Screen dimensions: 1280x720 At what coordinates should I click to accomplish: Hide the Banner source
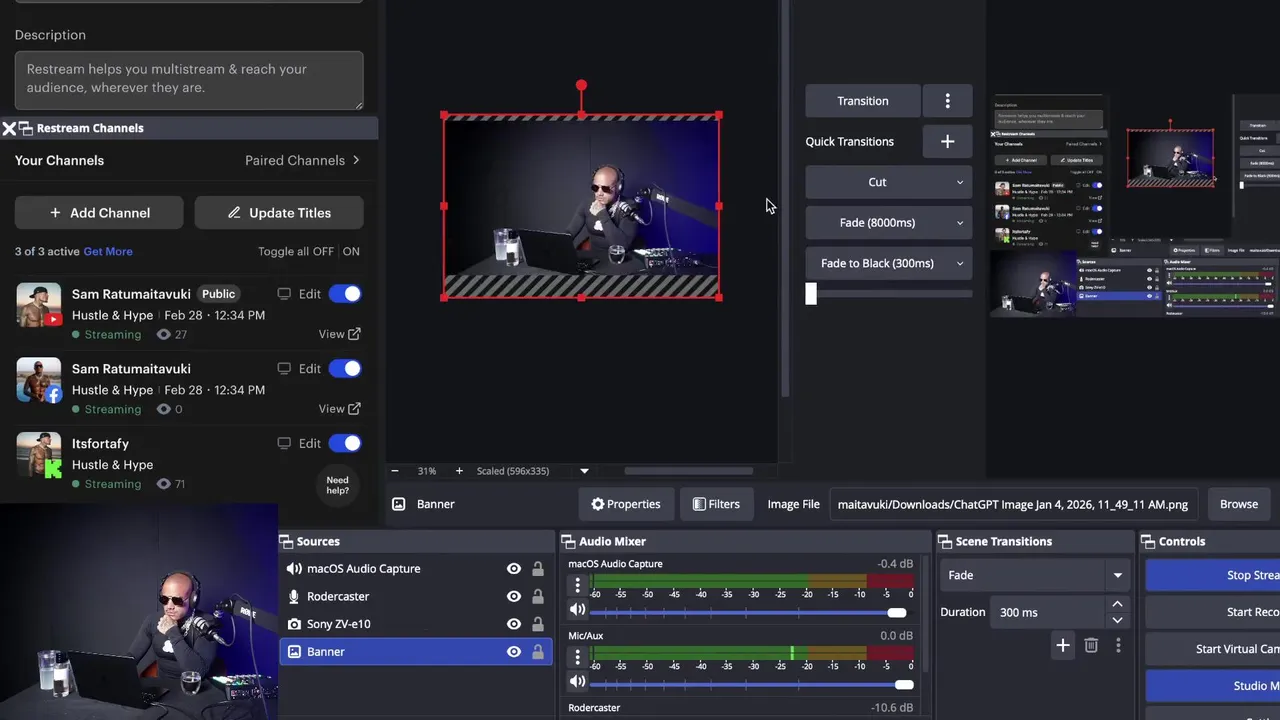514,652
